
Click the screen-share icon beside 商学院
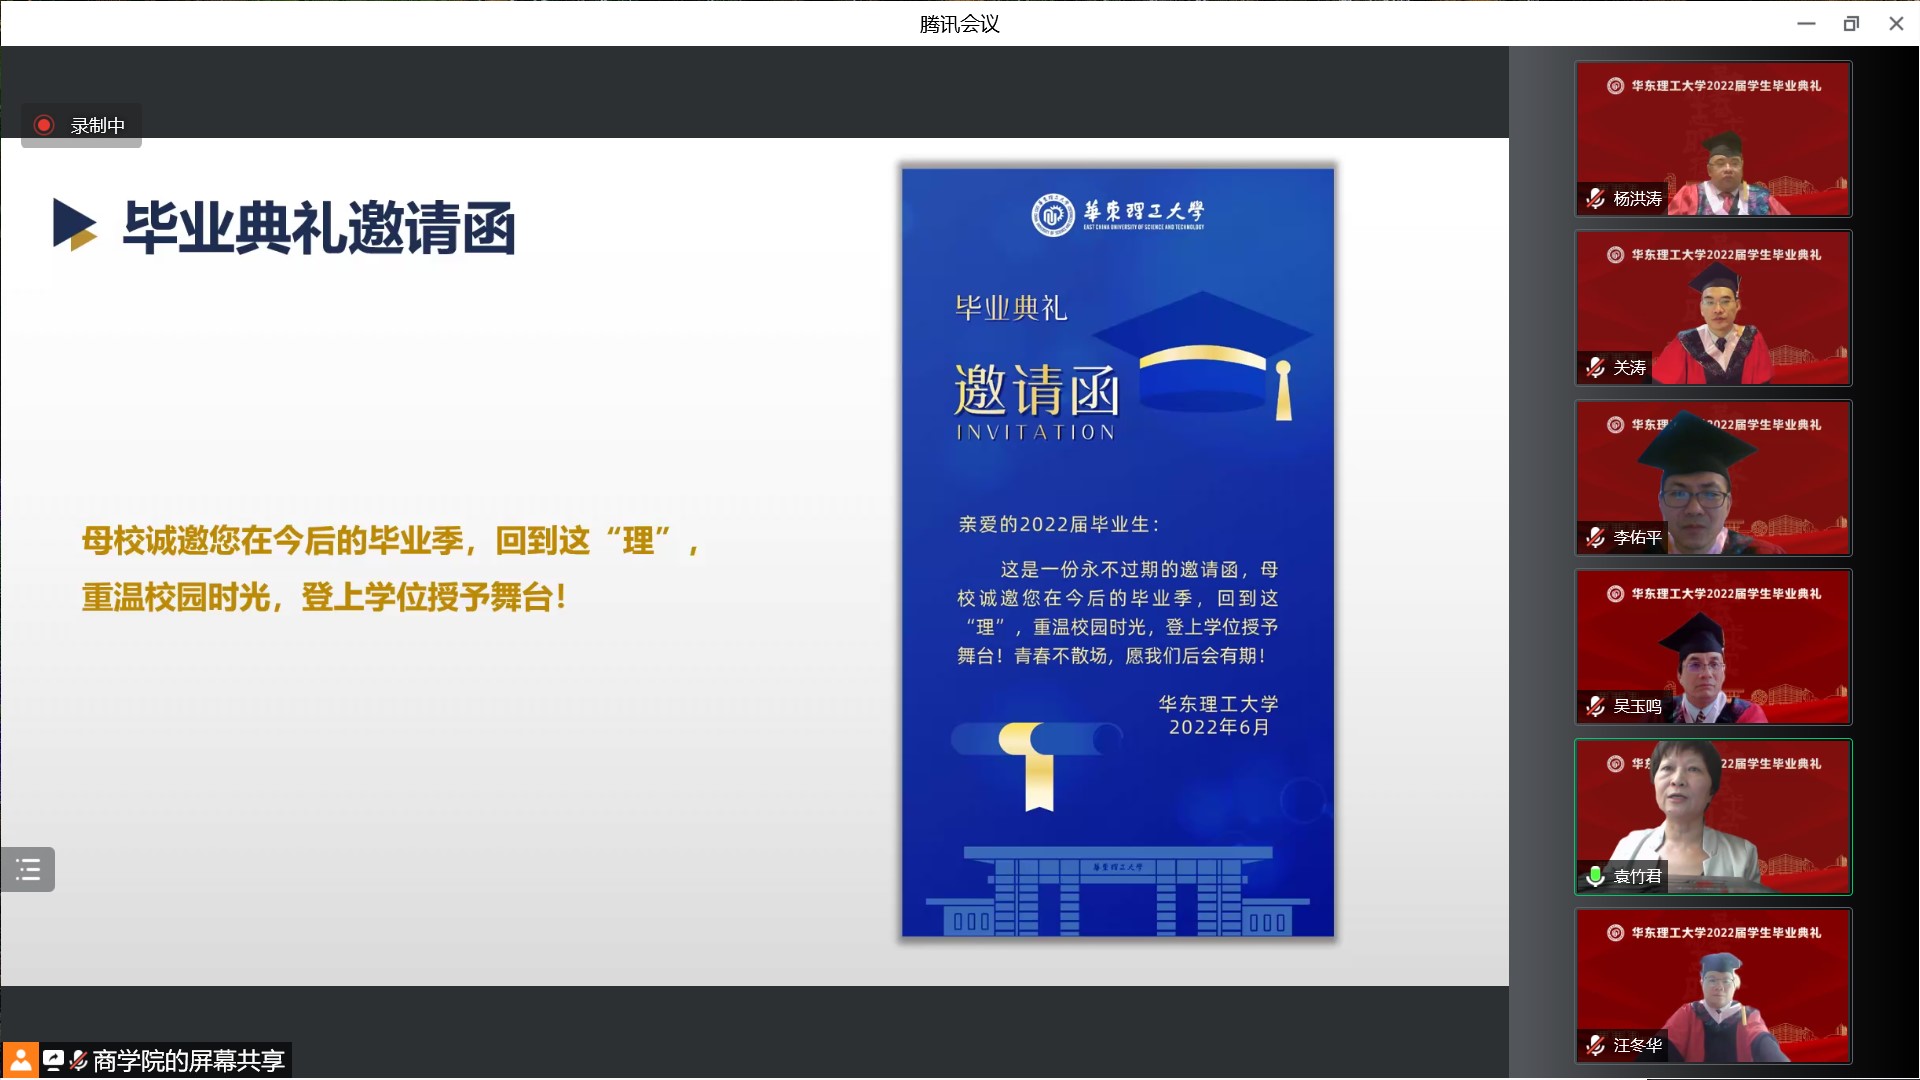[54, 1060]
